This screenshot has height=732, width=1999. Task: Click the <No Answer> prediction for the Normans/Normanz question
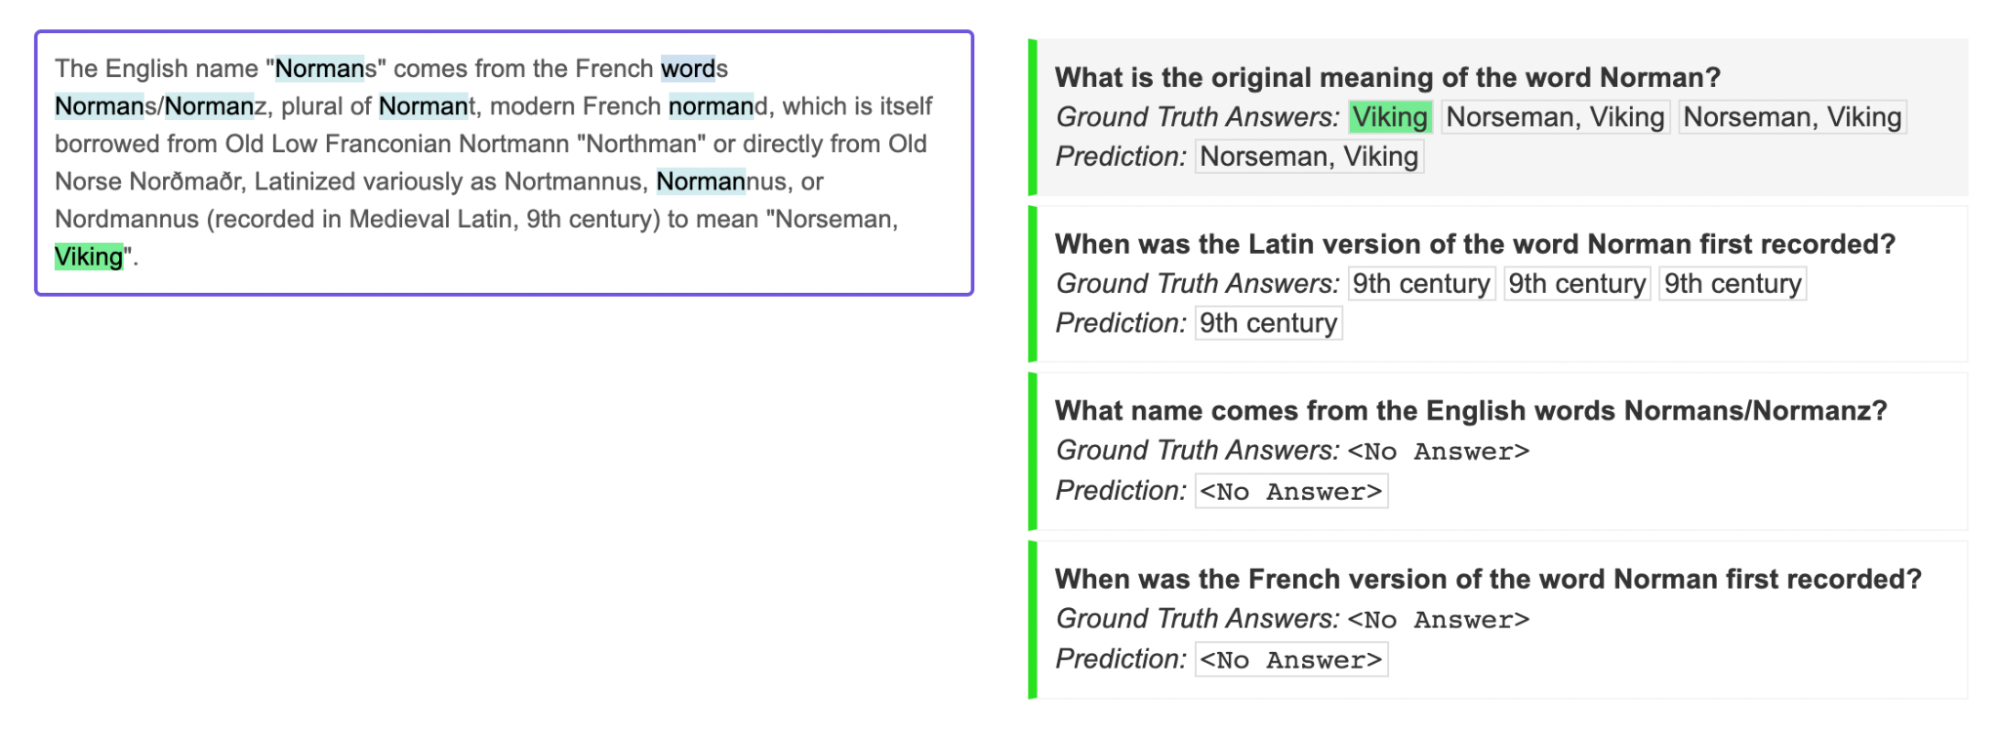click(1290, 492)
